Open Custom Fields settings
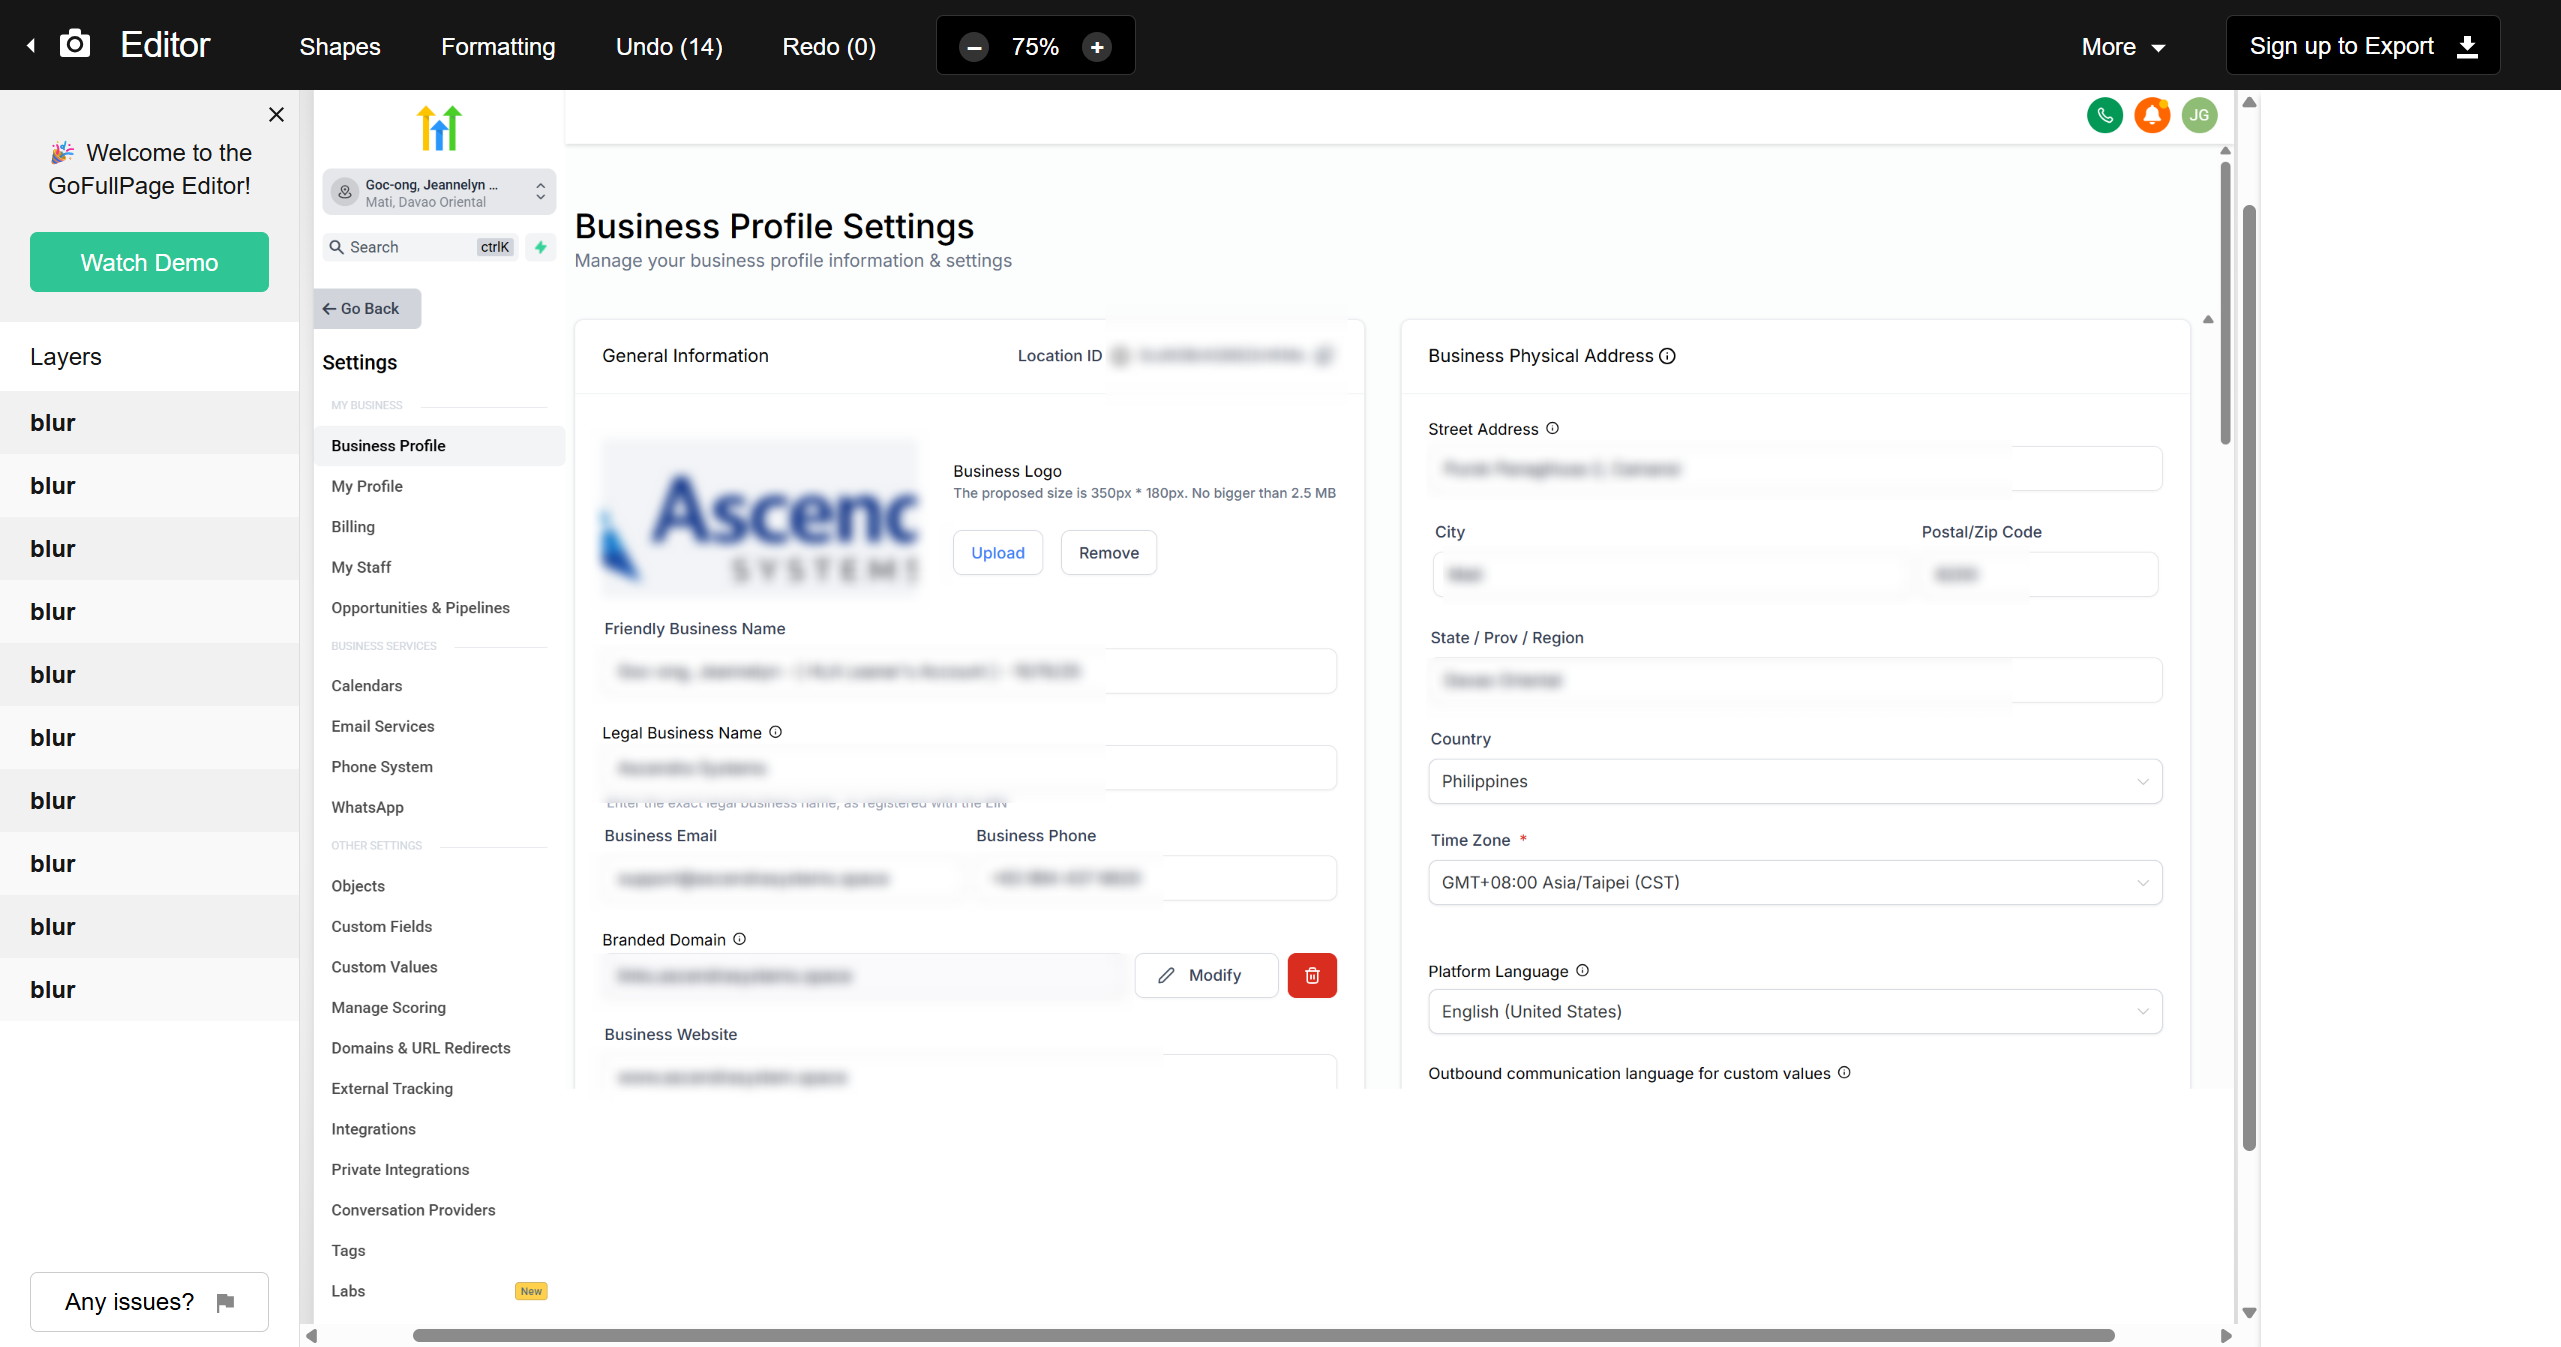The height and width of the screenshot is (1347, 2561). click(x=382, y=927)
